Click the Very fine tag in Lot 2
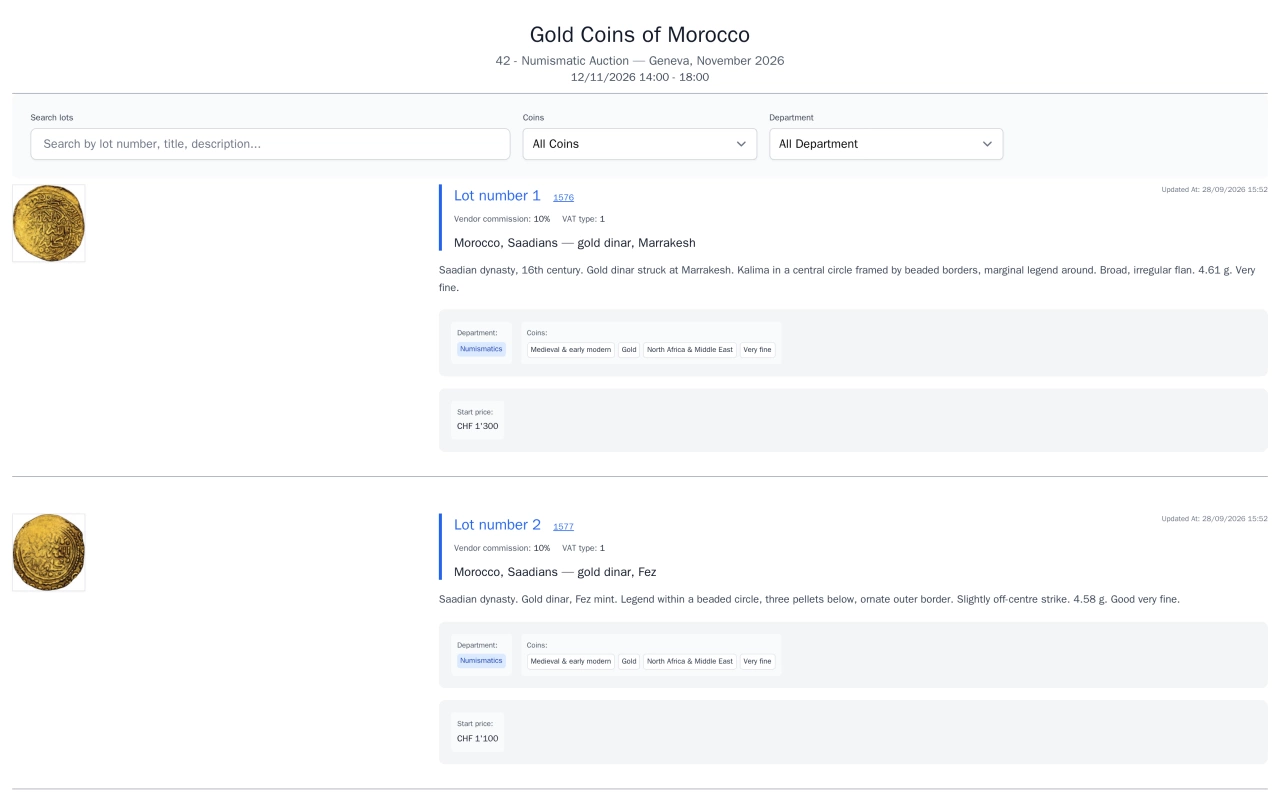 [x=758, y=661]
